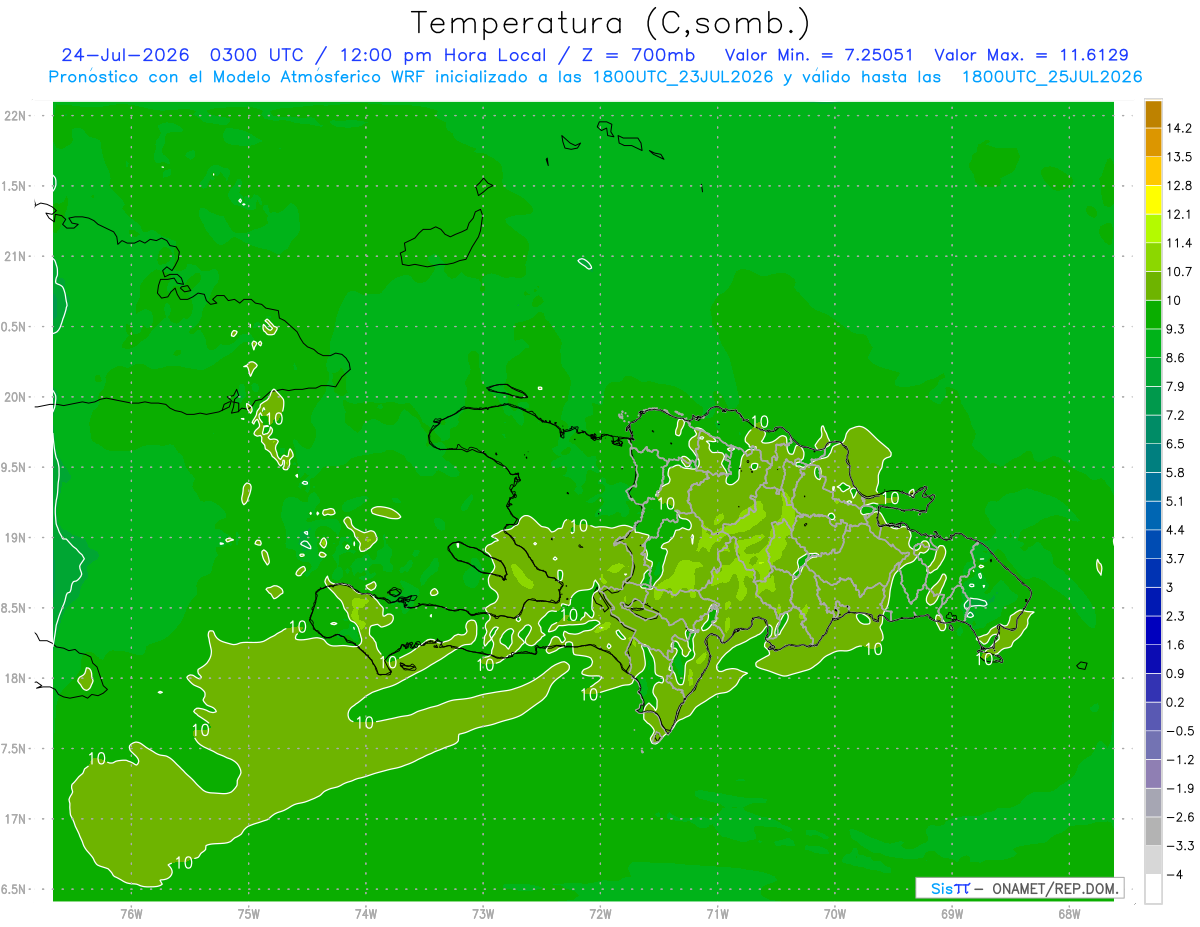
Task: Click the '-0.5' colorbar value
Action: 1178,731
